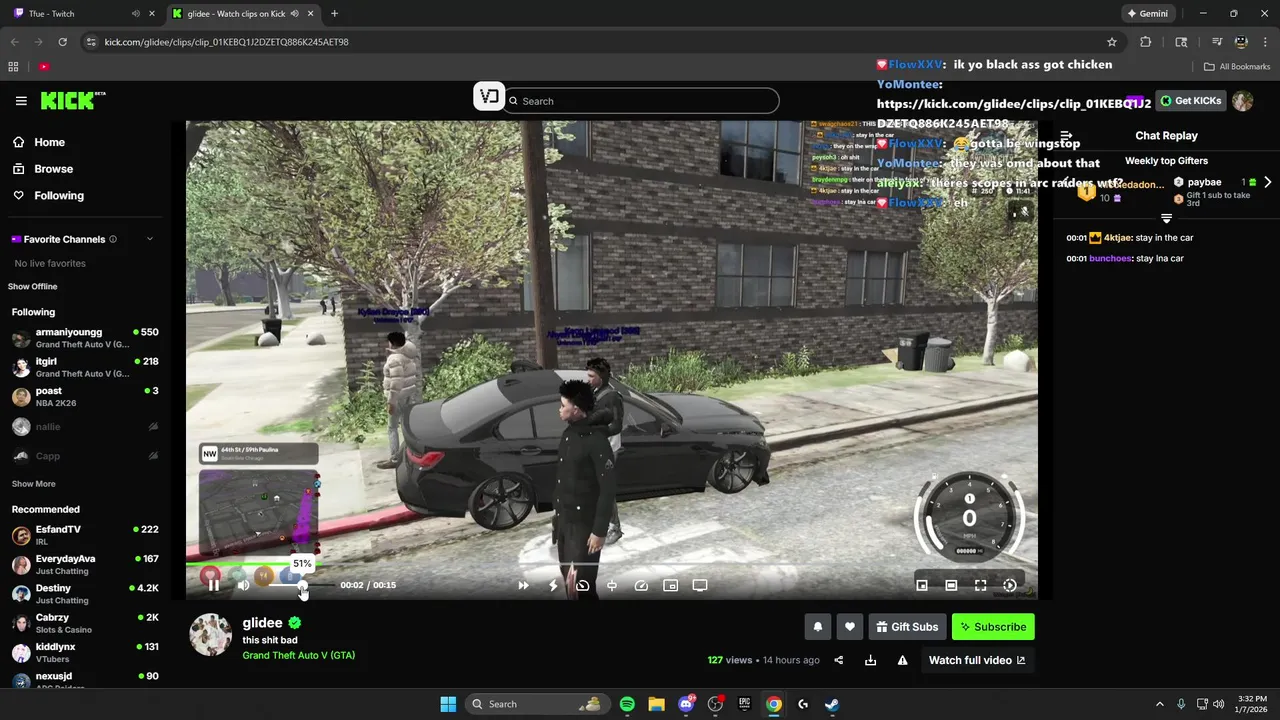Open itgirl channel in Following list
This screenshot has width=1280, height=720.
[85, 367]
